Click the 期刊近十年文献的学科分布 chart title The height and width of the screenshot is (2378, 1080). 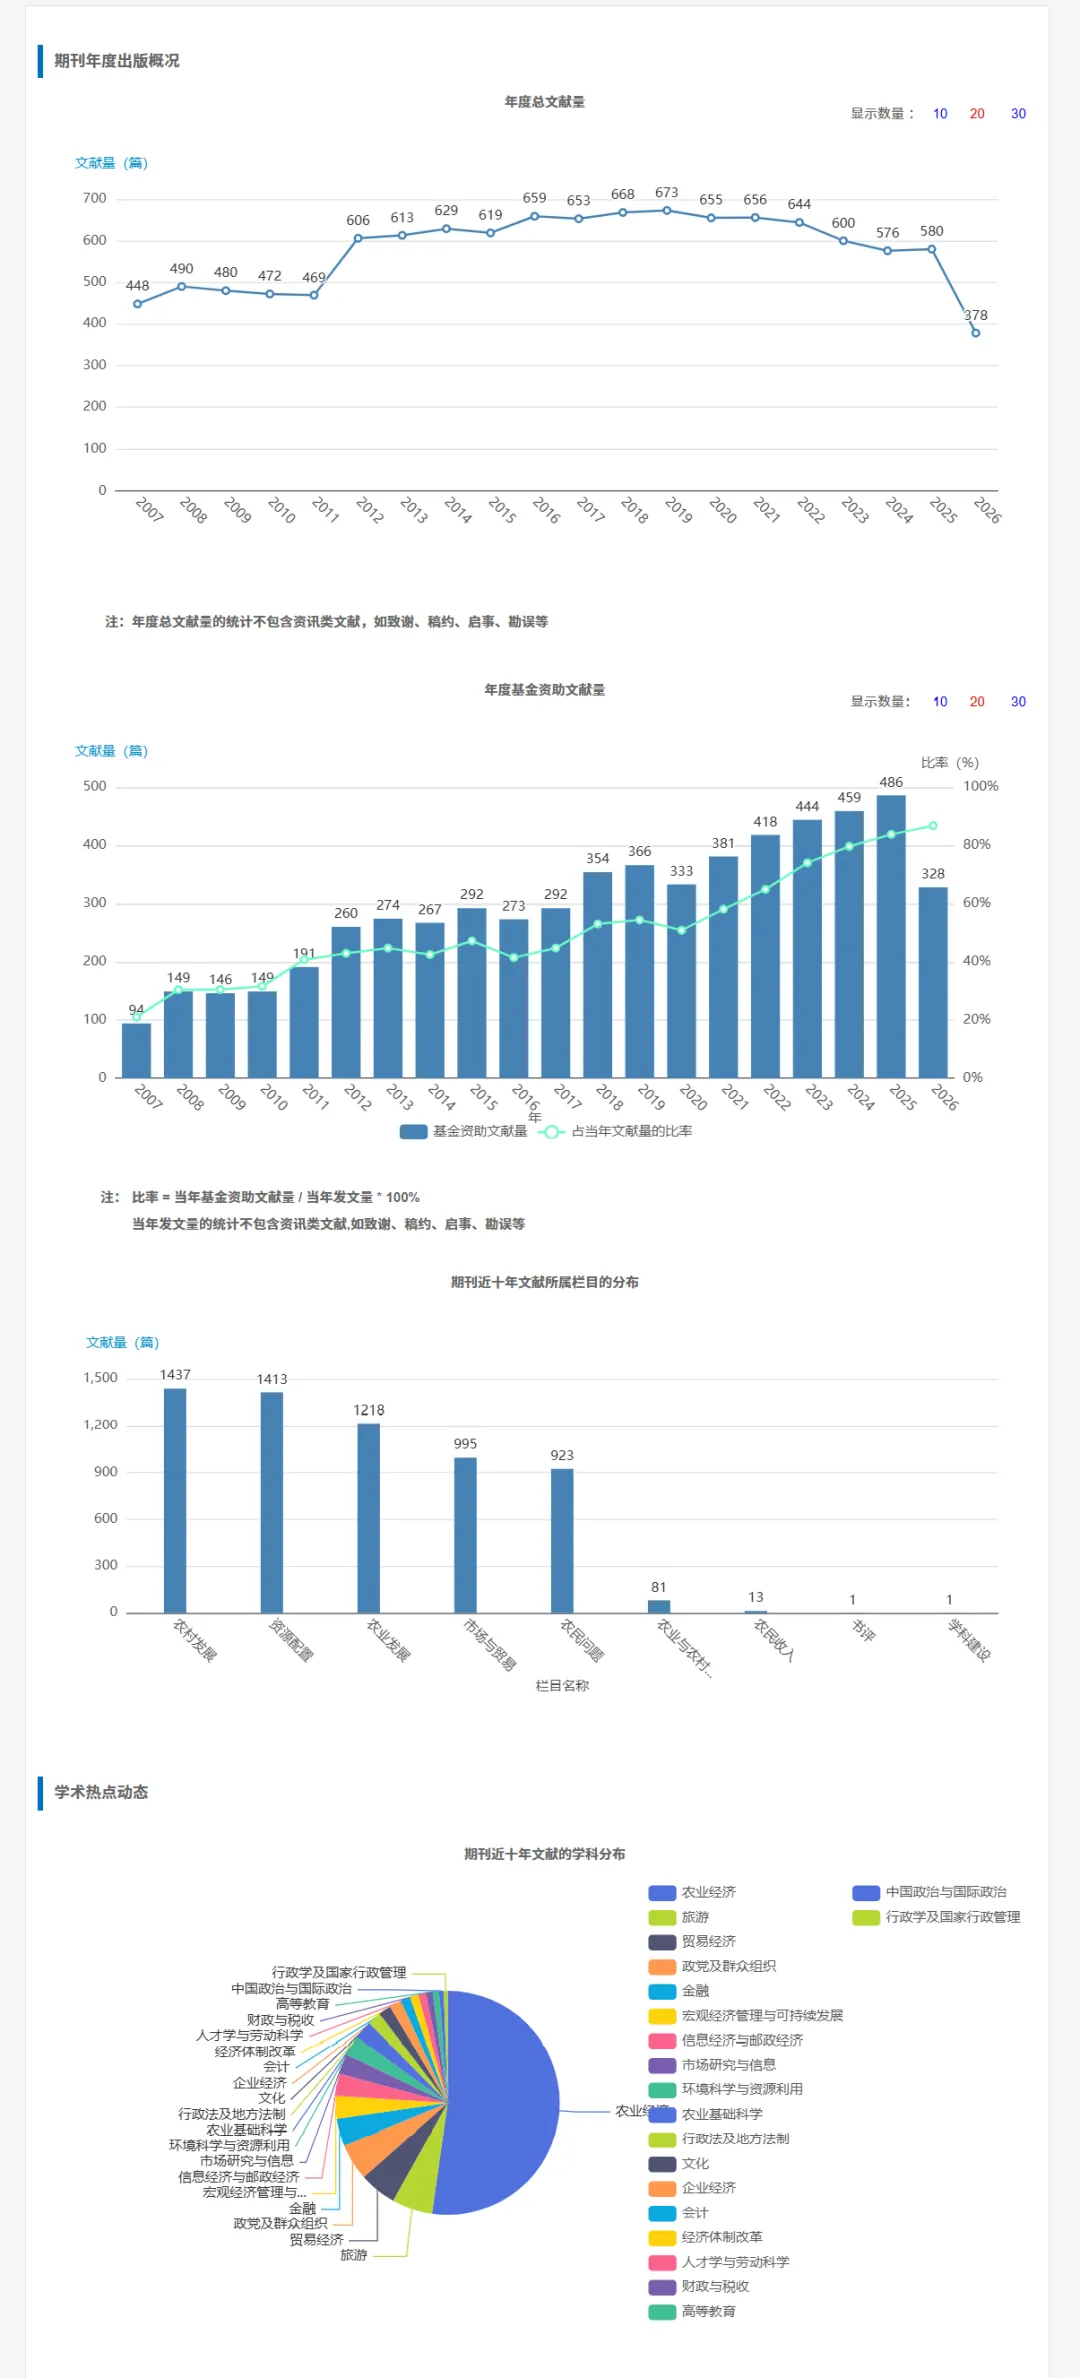click(545, 1854)
